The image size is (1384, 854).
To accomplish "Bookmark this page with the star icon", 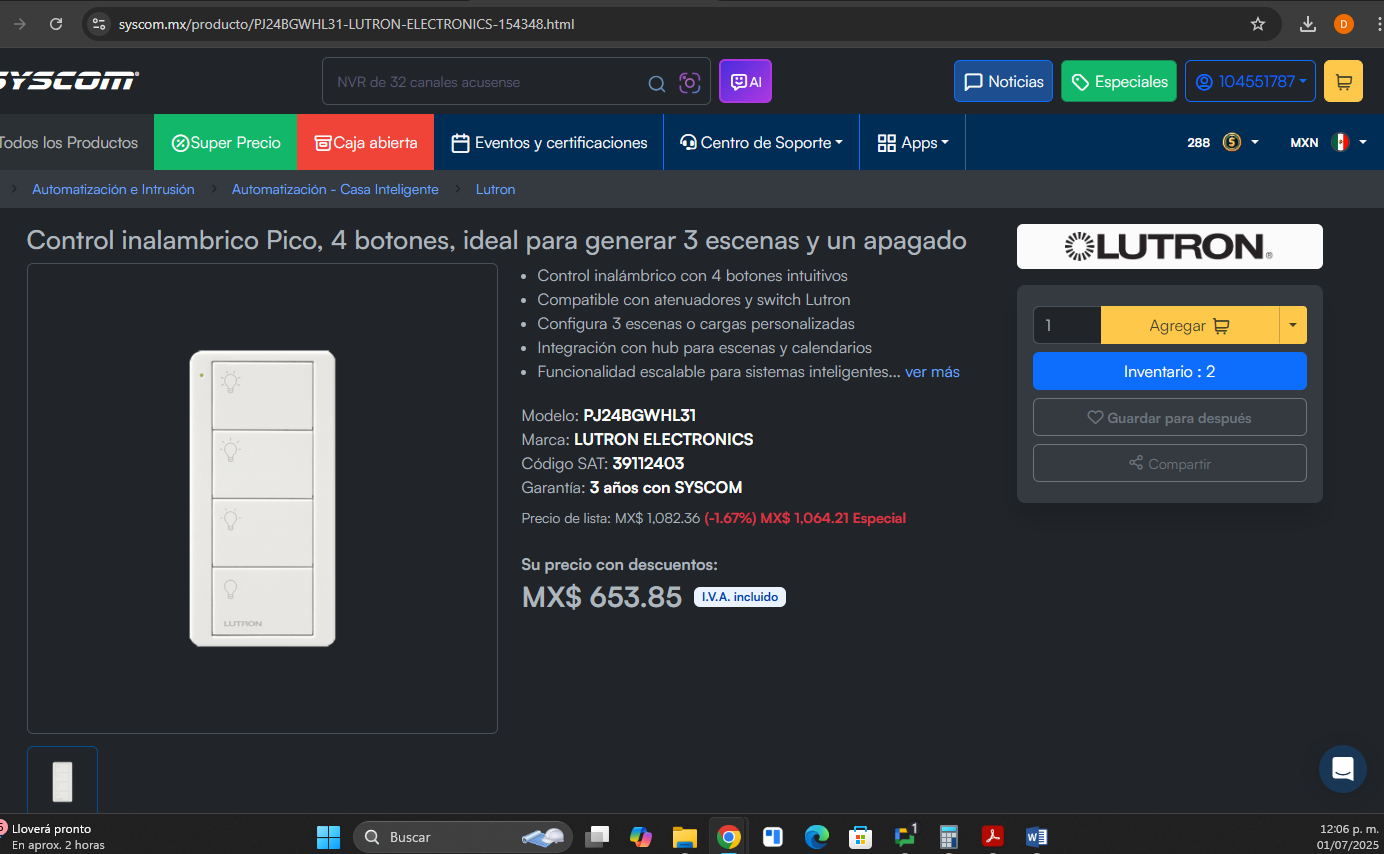I will pos(1258,24).
